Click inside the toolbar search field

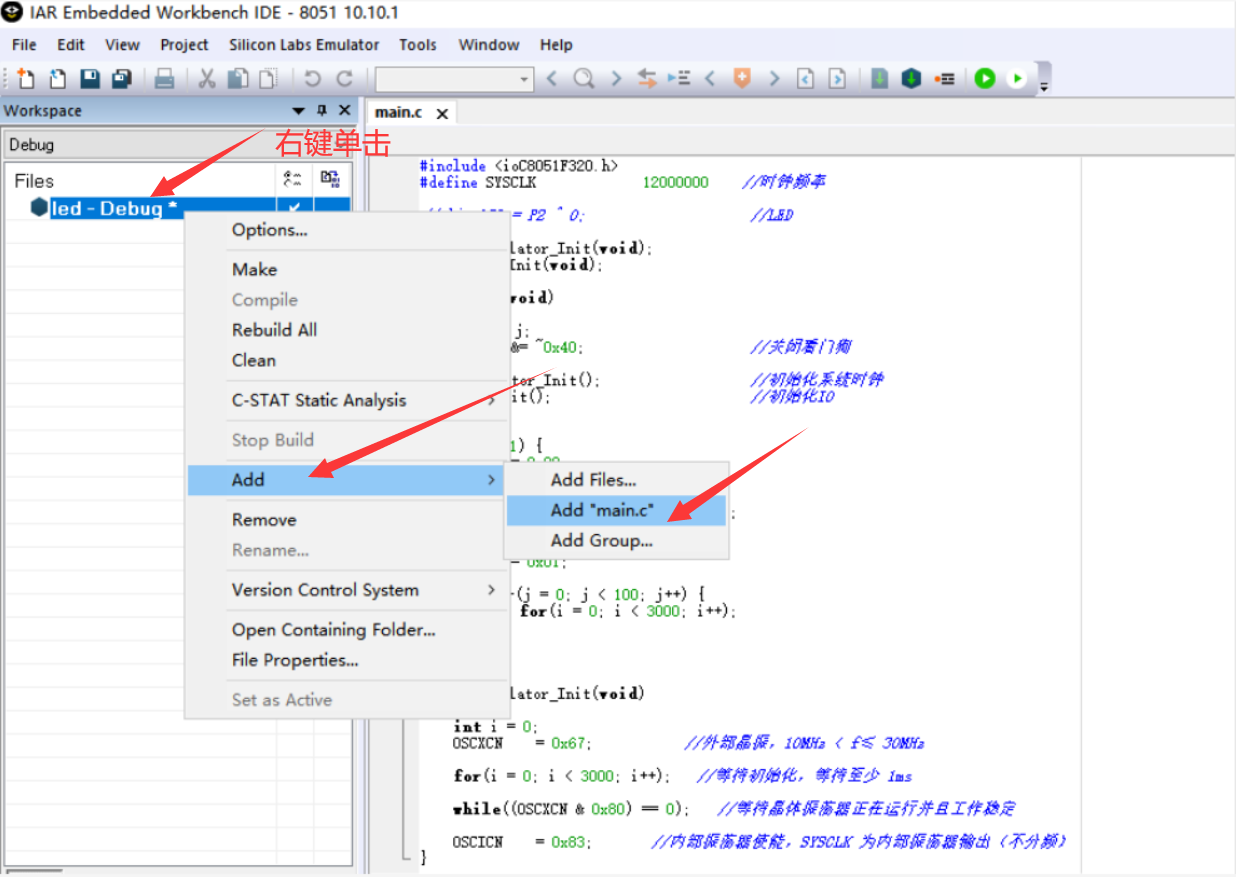[450, 78]
